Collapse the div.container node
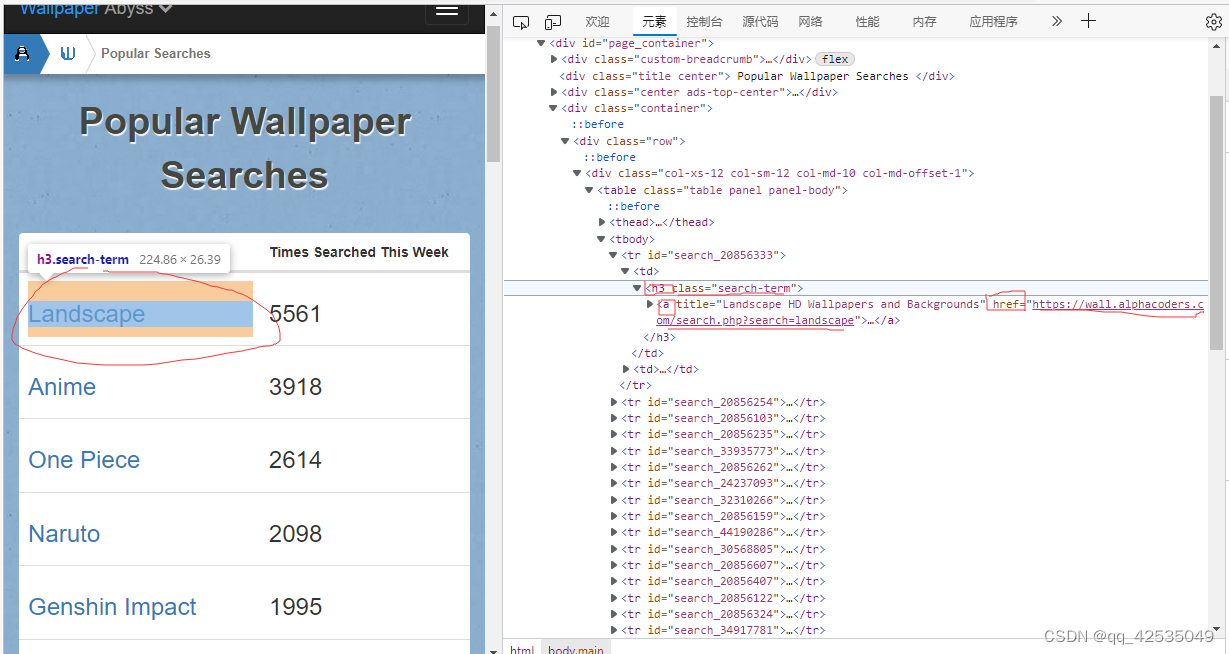Screen dimensions: 1229x654 click(552, 107)
